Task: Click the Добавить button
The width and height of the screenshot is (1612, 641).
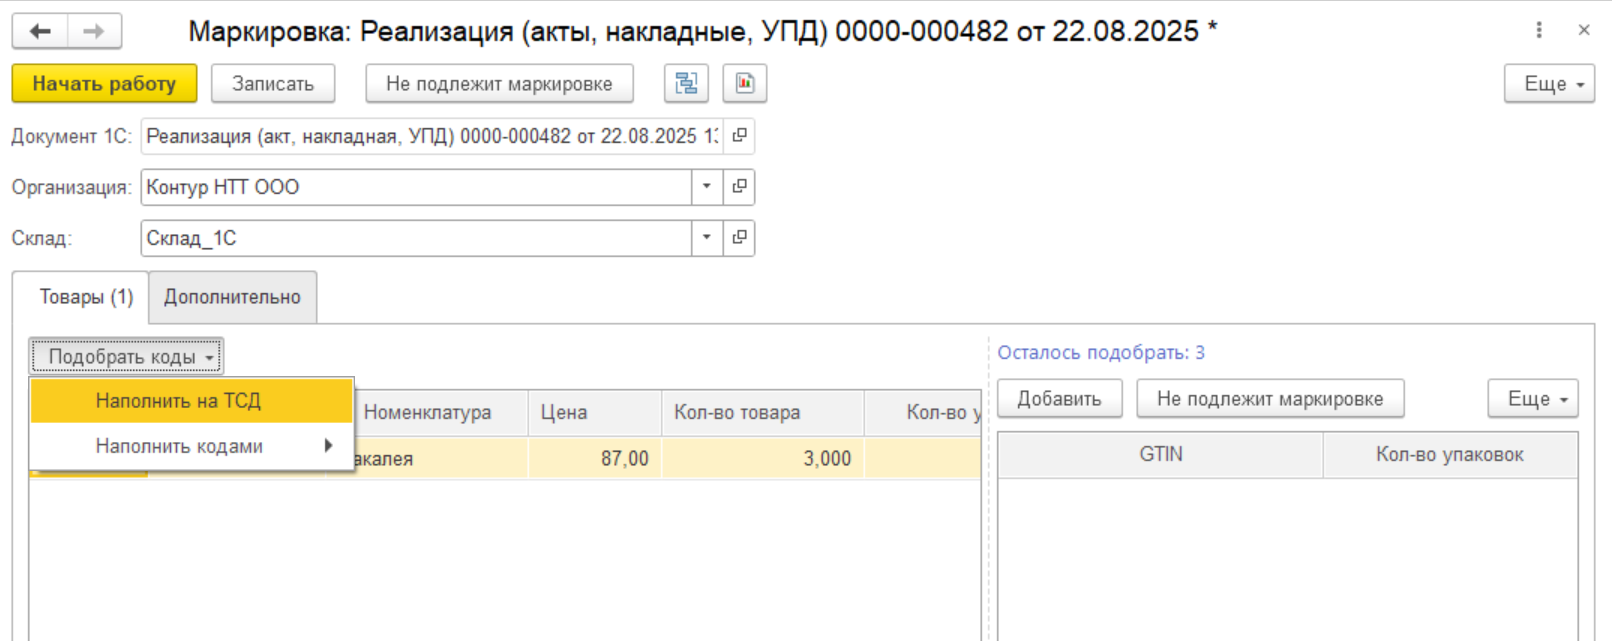Action: [x=1059, y=399]
